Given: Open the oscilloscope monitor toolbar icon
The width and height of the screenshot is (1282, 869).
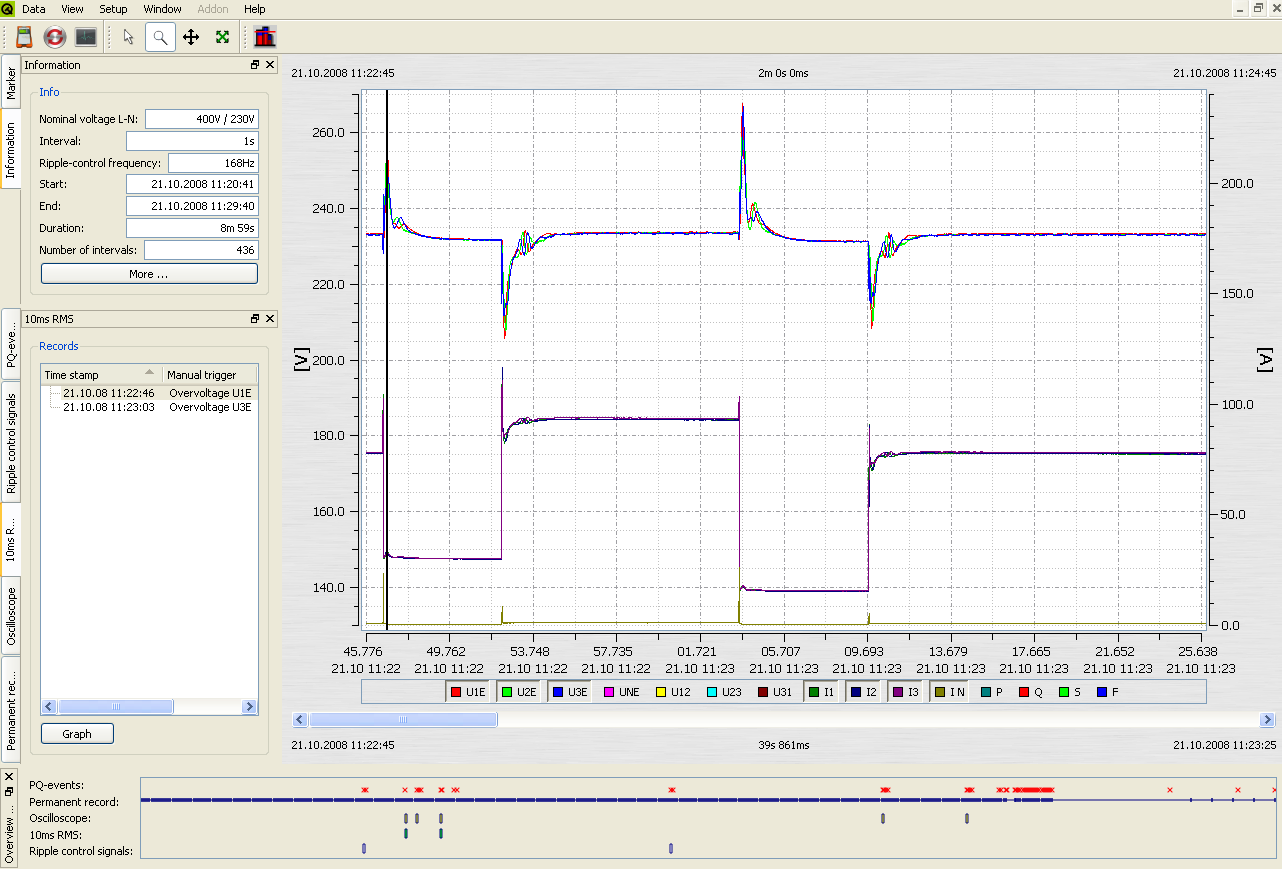Looking at the screenshot, I should pyautogui.click(x=86, y=37).
